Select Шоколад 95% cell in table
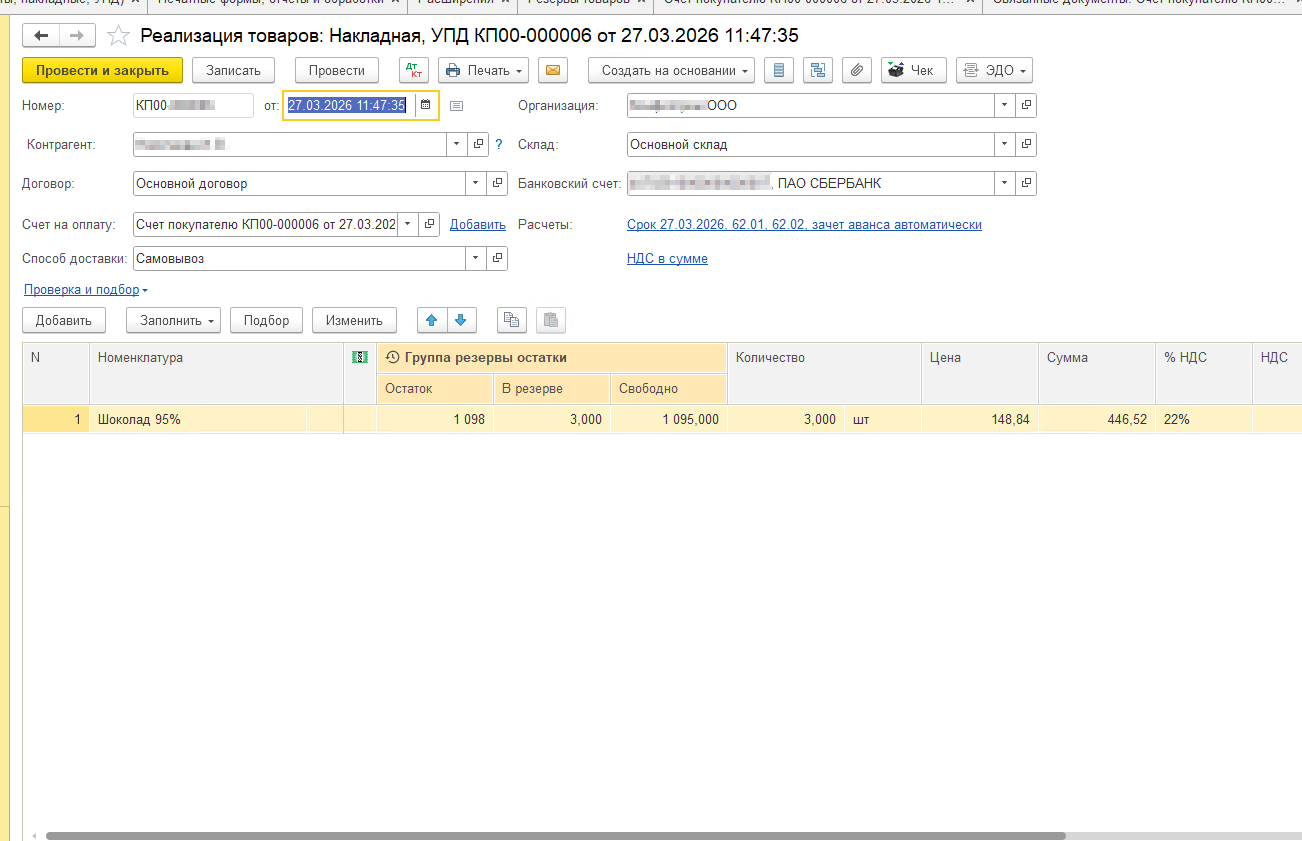 pos(200,420)
